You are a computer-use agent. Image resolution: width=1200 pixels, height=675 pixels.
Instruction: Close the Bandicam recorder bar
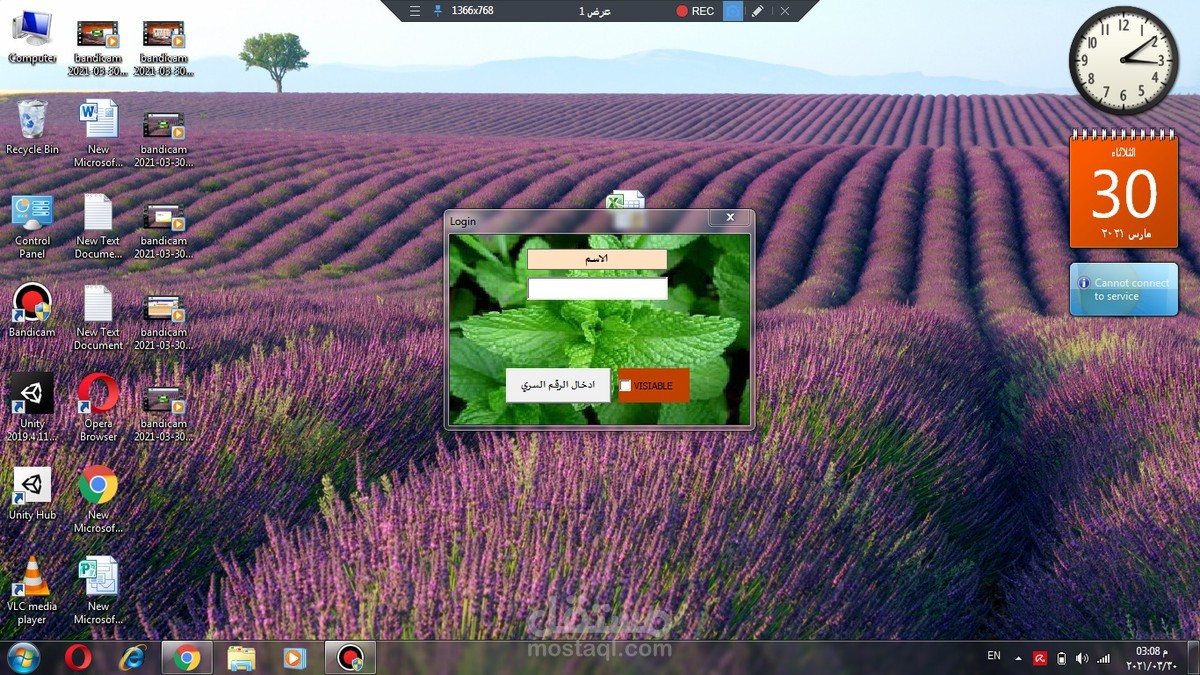pos(785,11)
